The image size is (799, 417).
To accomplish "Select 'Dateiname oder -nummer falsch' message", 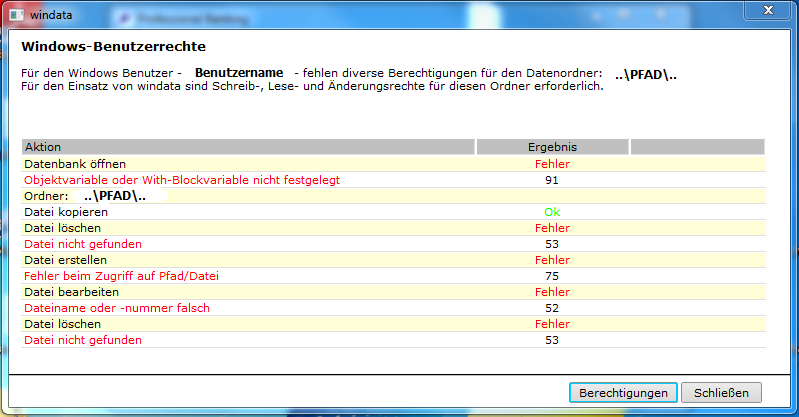I will pyautogui.click(x=117, y=308).
